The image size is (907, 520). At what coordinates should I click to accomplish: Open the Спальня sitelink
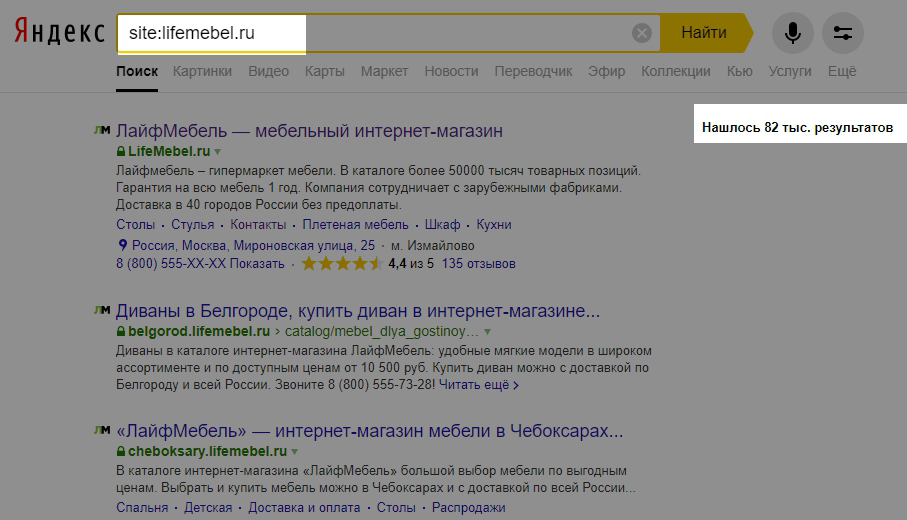click(142, 507)
